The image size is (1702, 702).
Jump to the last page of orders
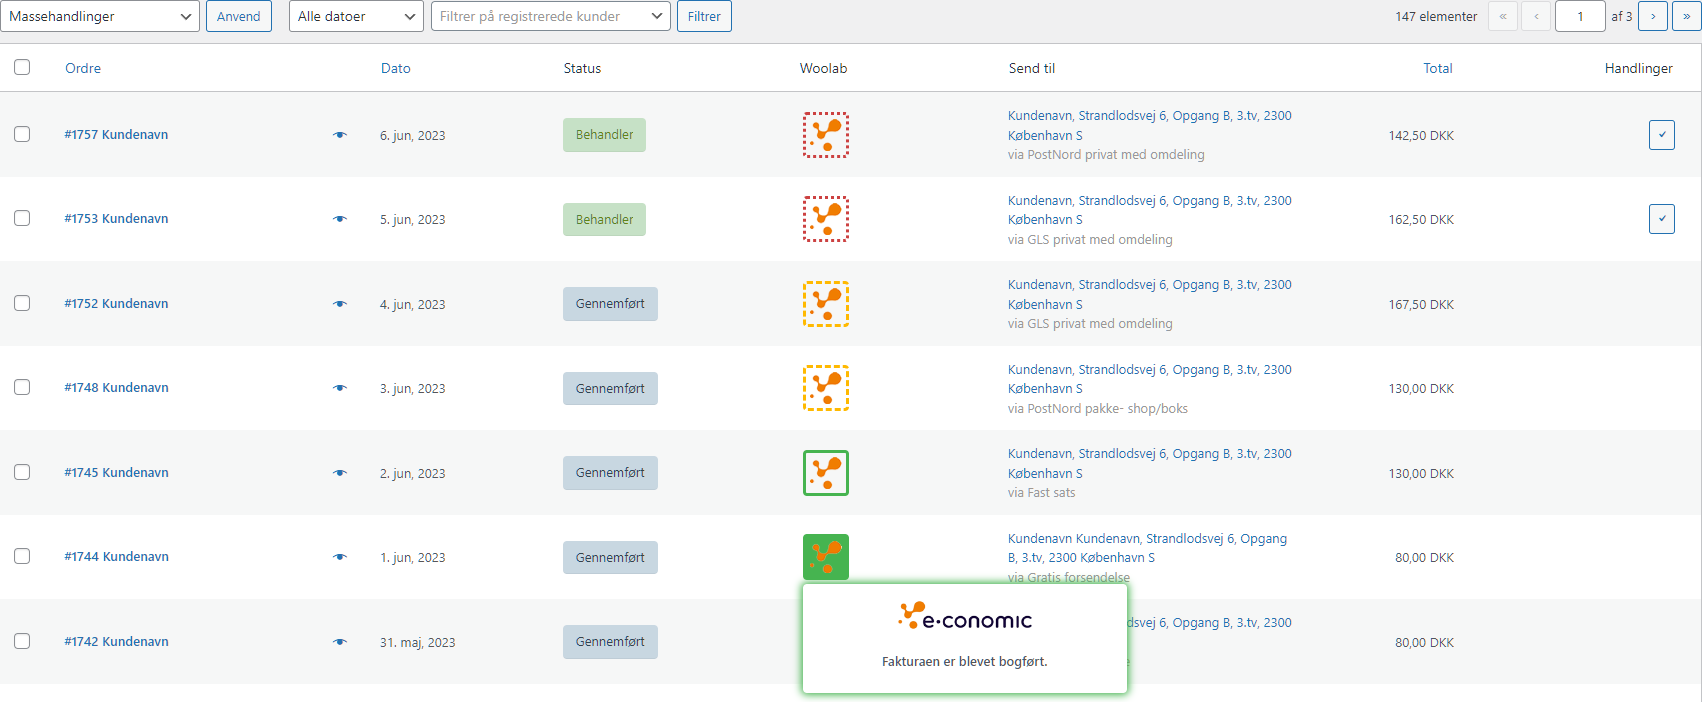coord(1686,16)
